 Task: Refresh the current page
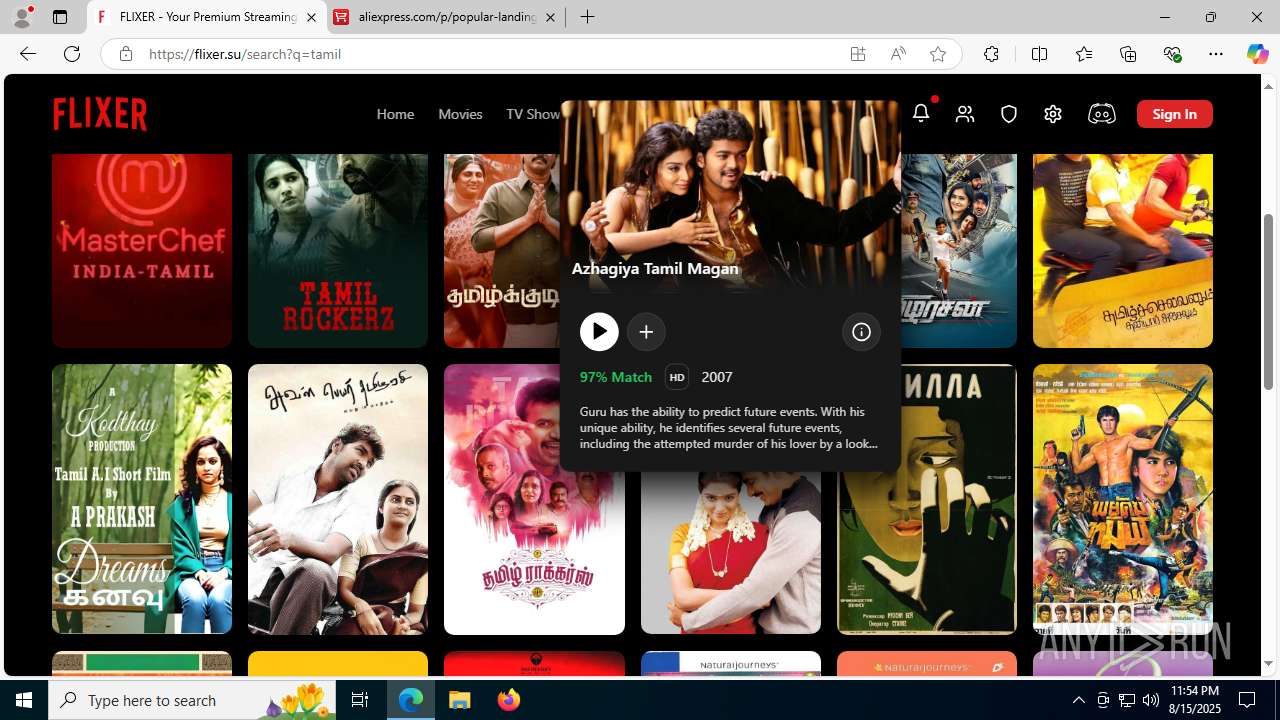coord(72,54)
